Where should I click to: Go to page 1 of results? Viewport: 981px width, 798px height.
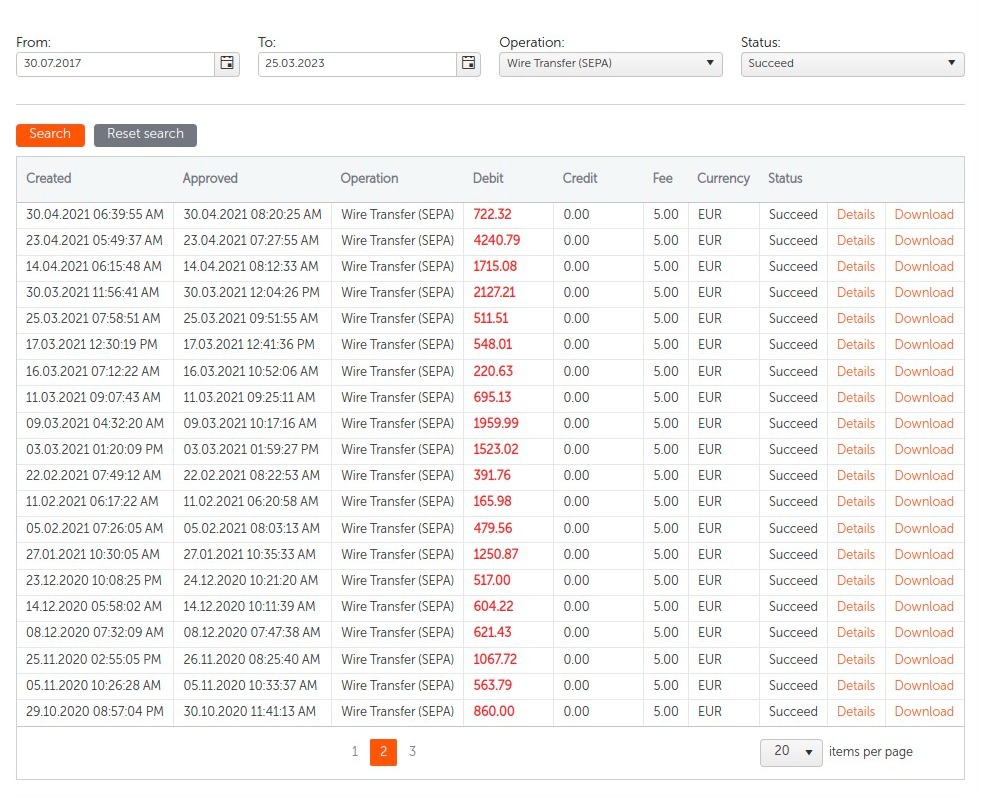point(354,752)
